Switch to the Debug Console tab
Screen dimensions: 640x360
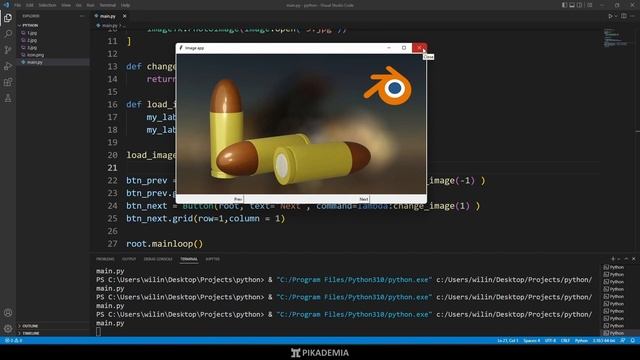point(158,259)
